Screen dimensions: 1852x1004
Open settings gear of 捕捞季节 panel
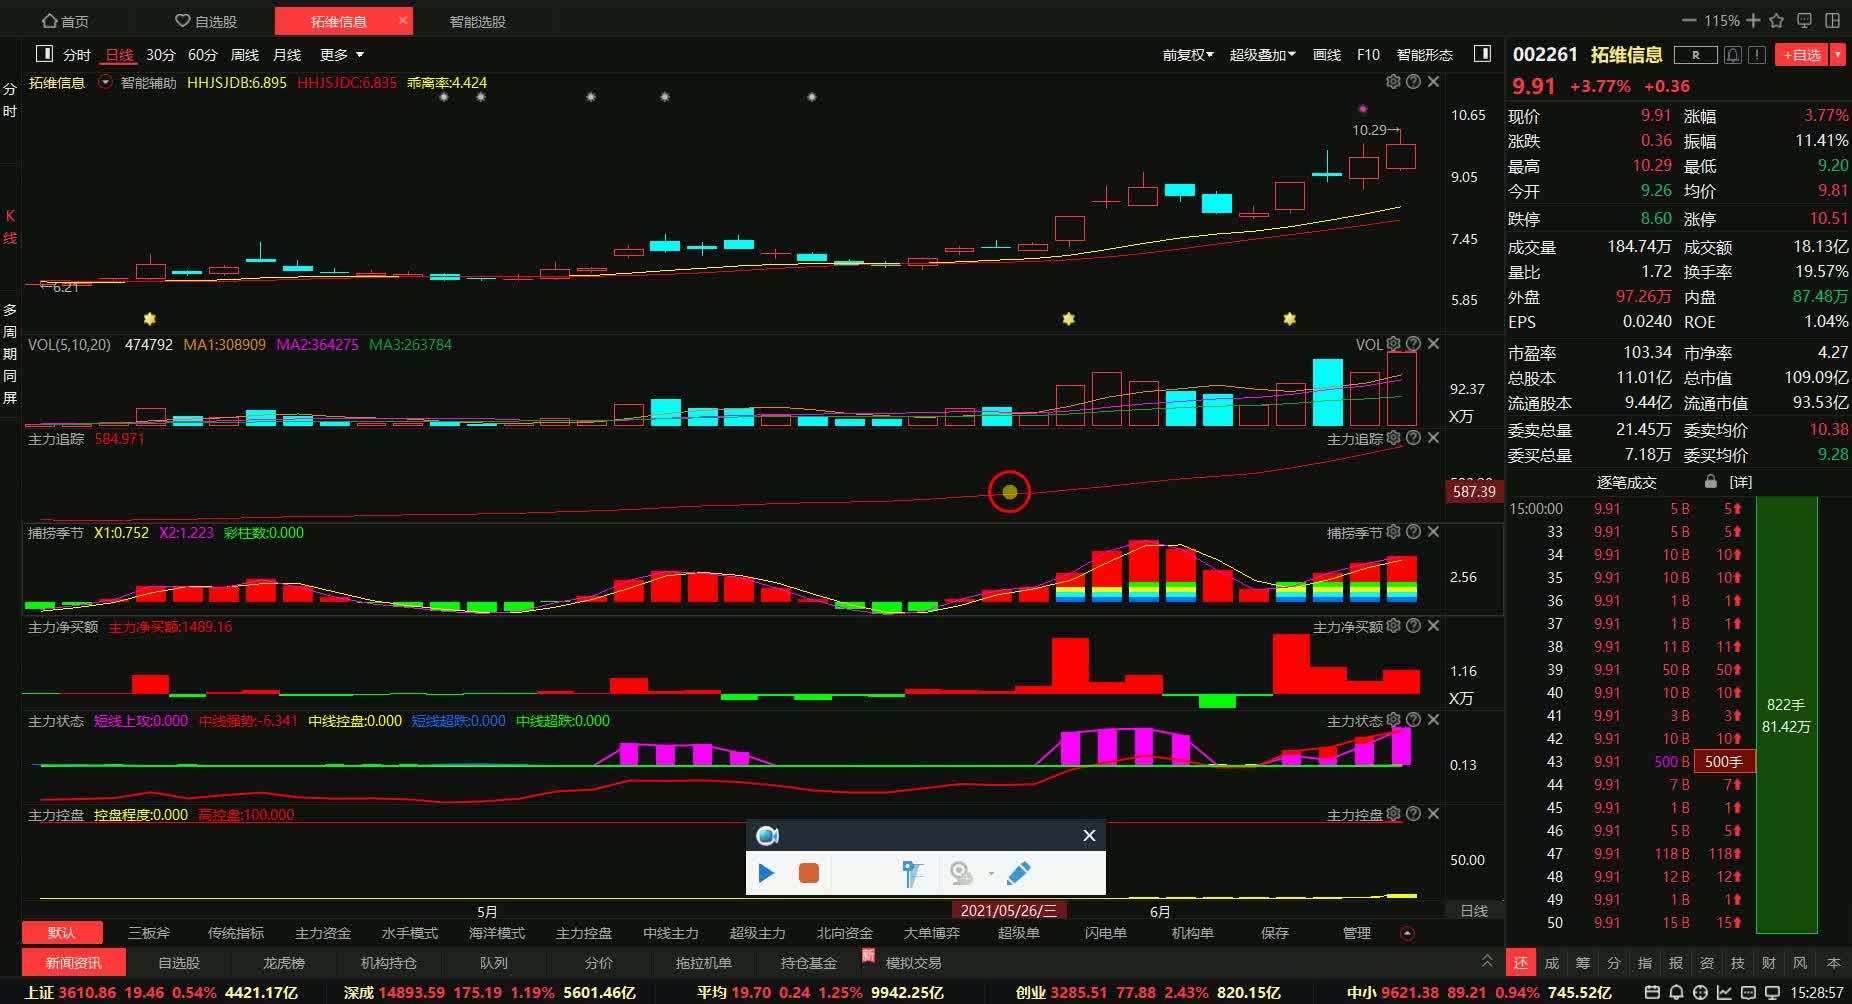1393,532
